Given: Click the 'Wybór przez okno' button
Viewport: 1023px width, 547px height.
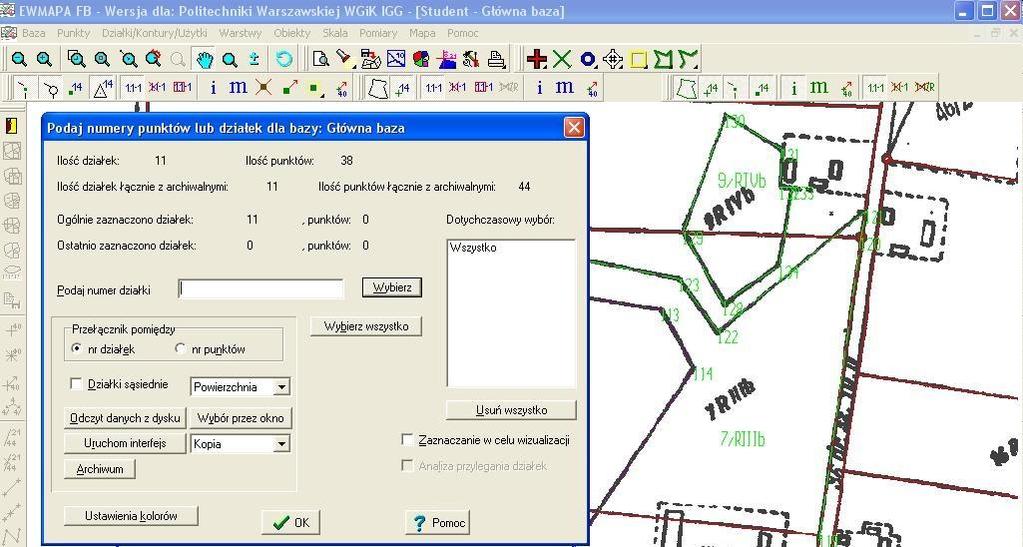Looking at the screenshot, I should coord(241,418).
